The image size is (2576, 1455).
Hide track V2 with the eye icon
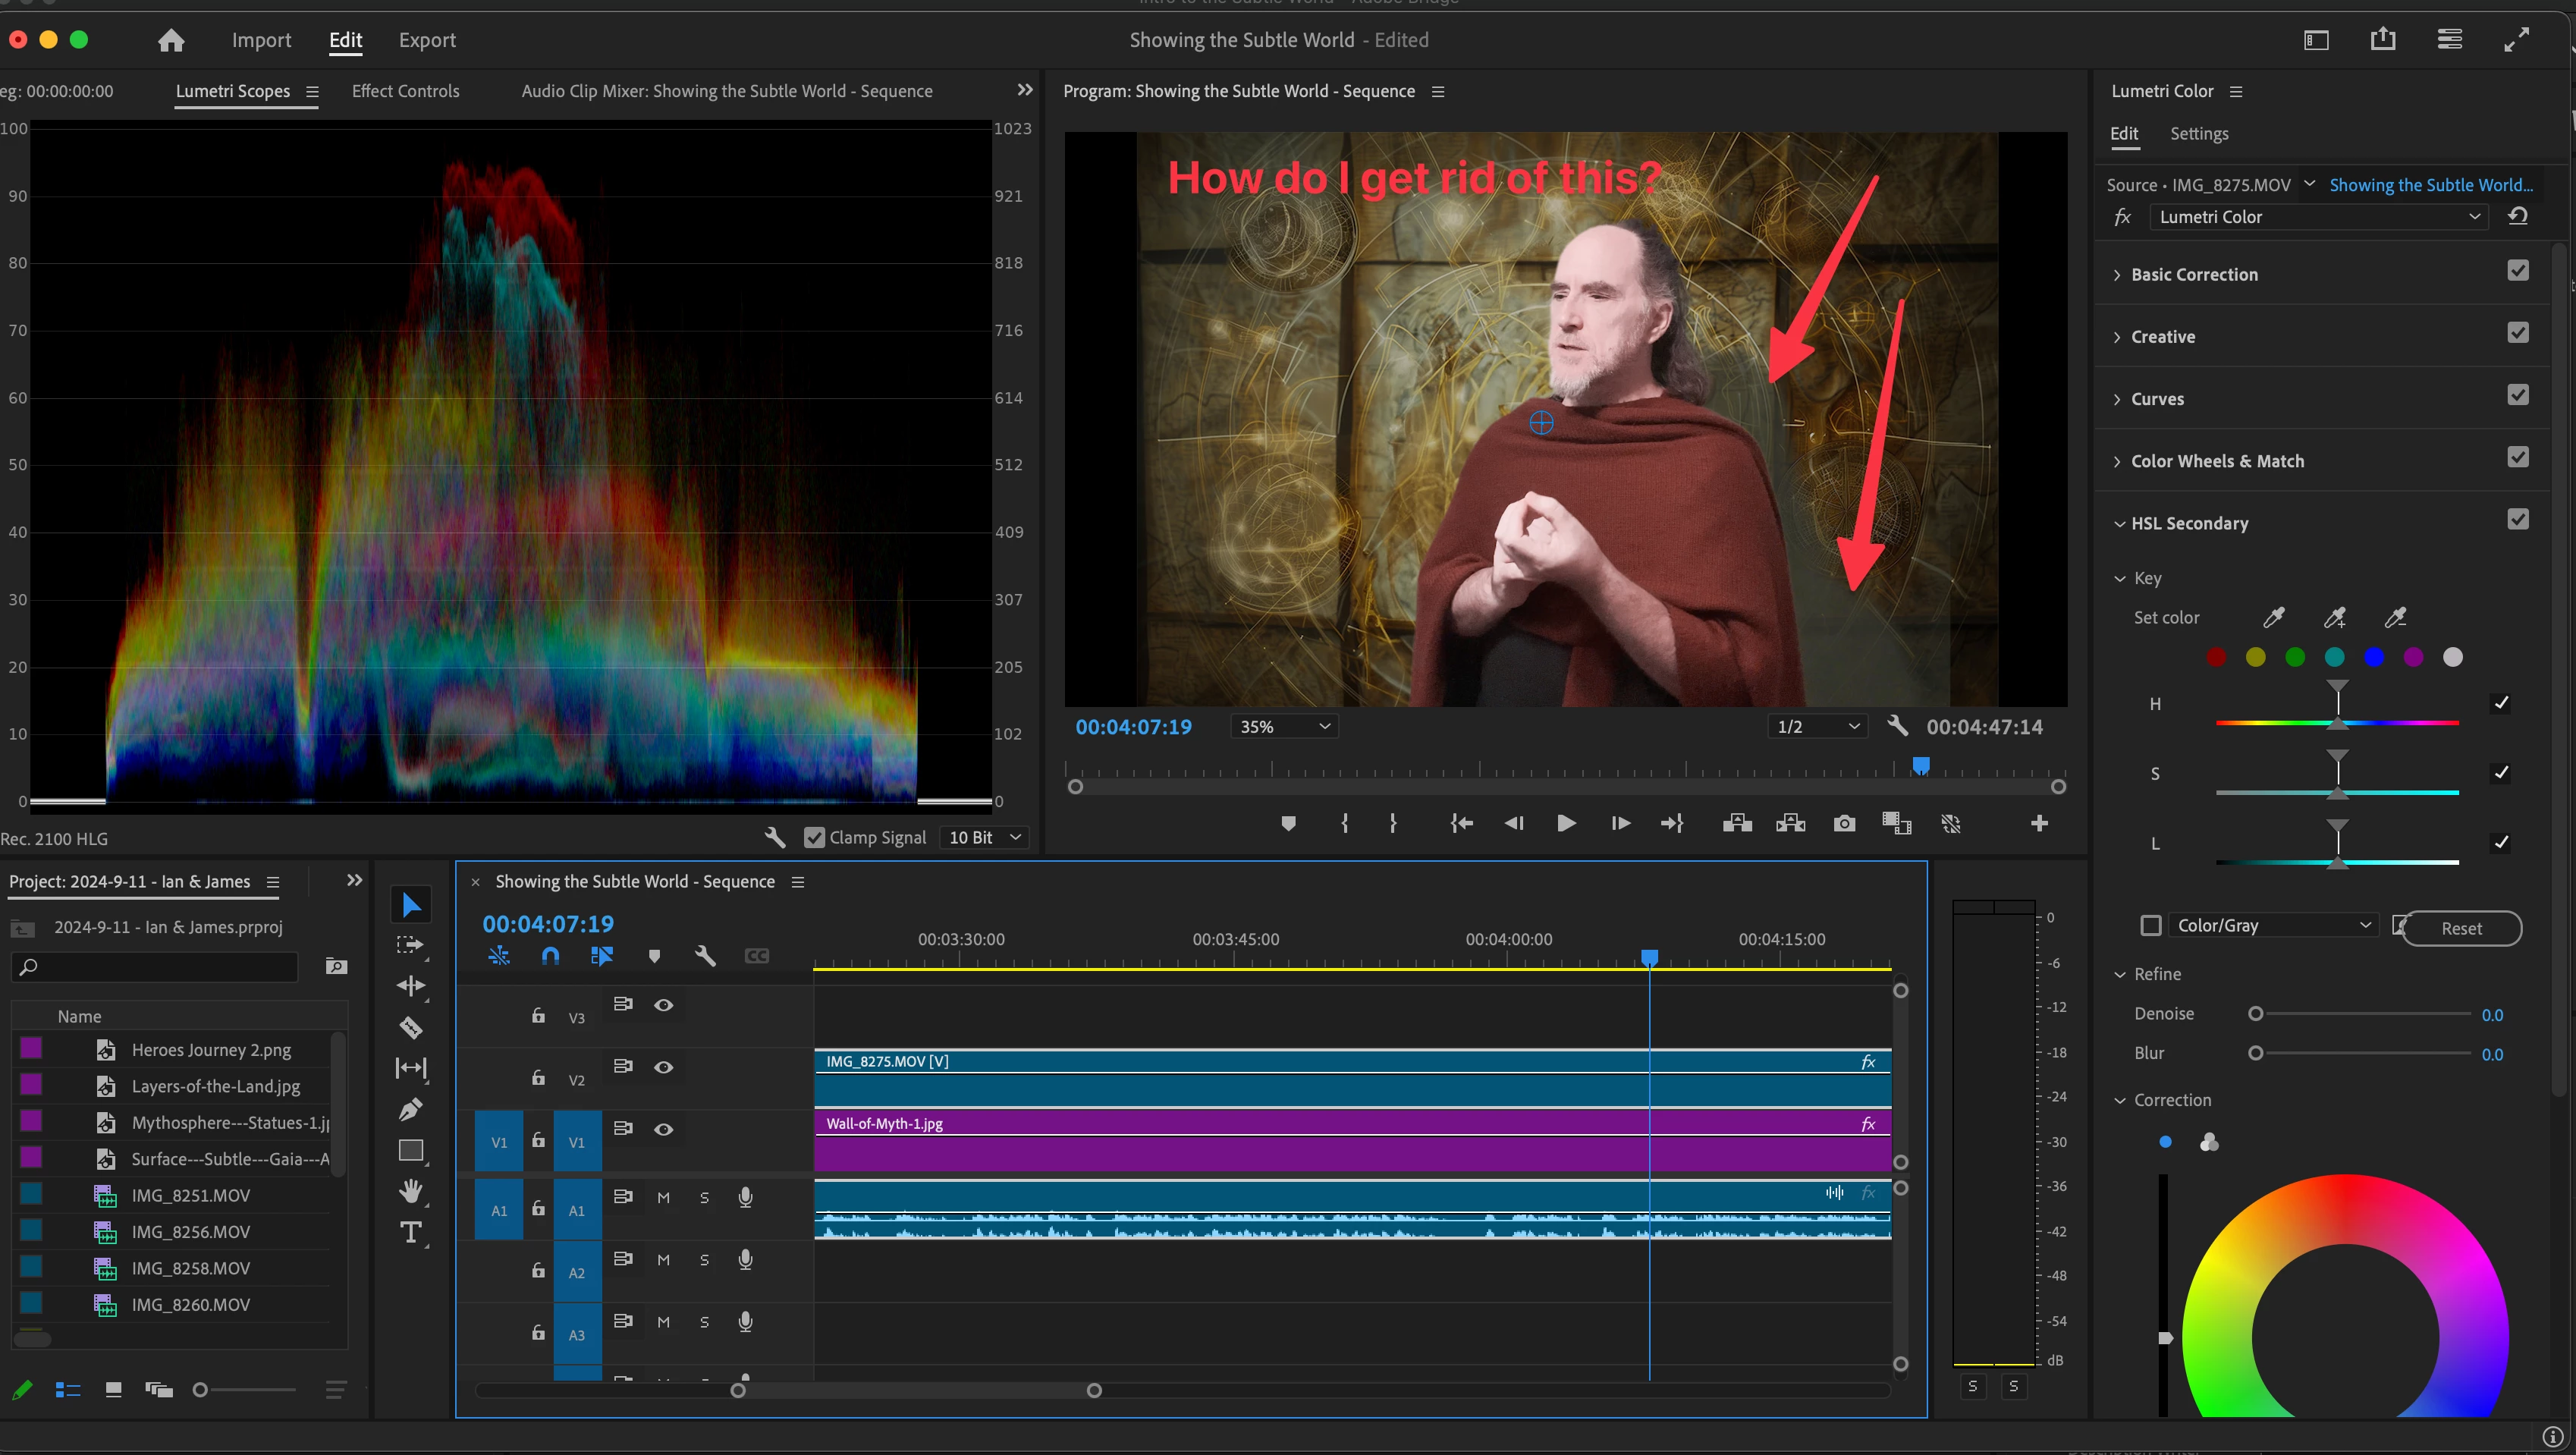coord(663,1067)
